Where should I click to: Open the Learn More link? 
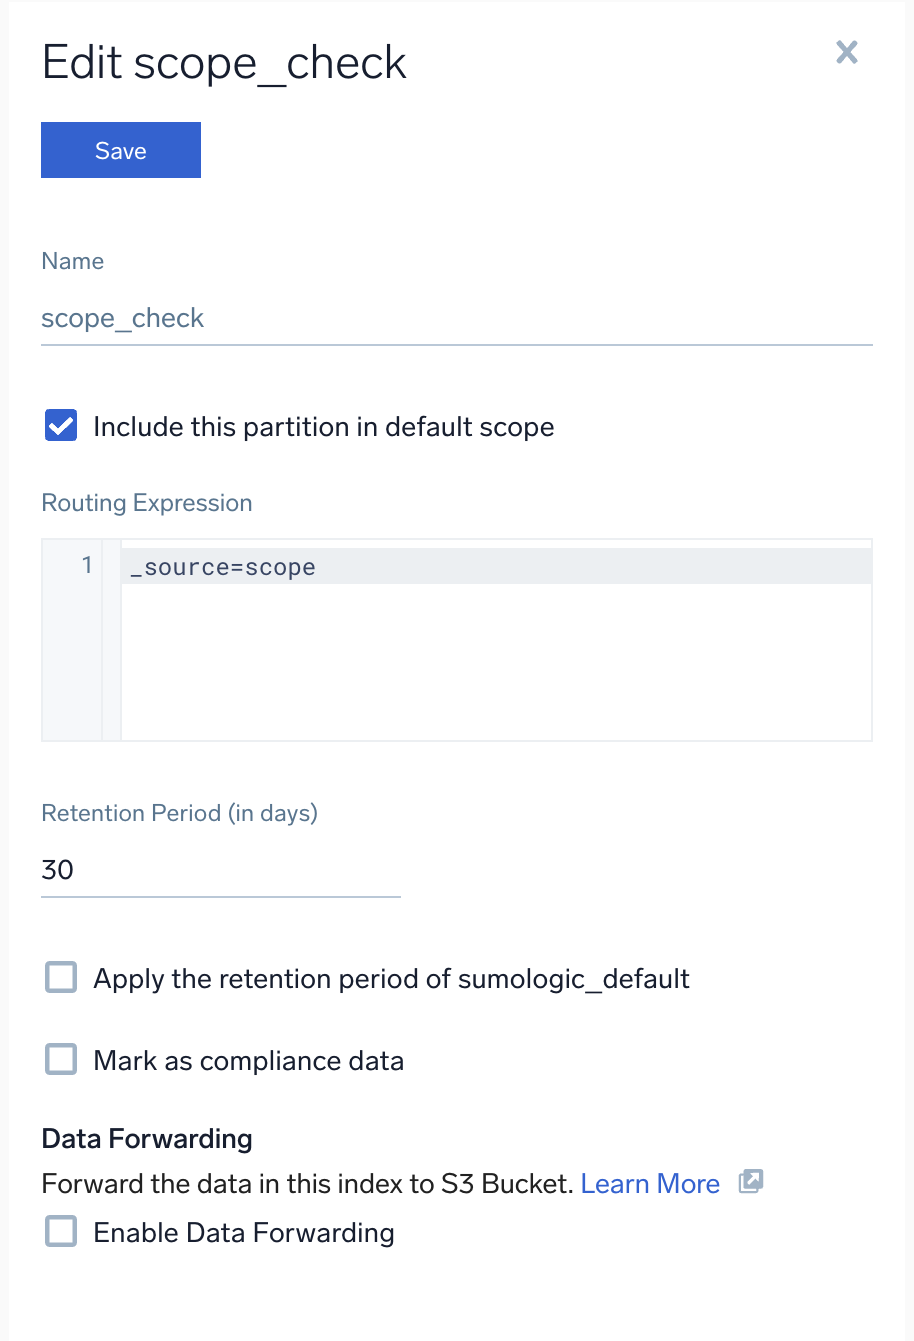pyautogui.click(x=650, y=1184)
